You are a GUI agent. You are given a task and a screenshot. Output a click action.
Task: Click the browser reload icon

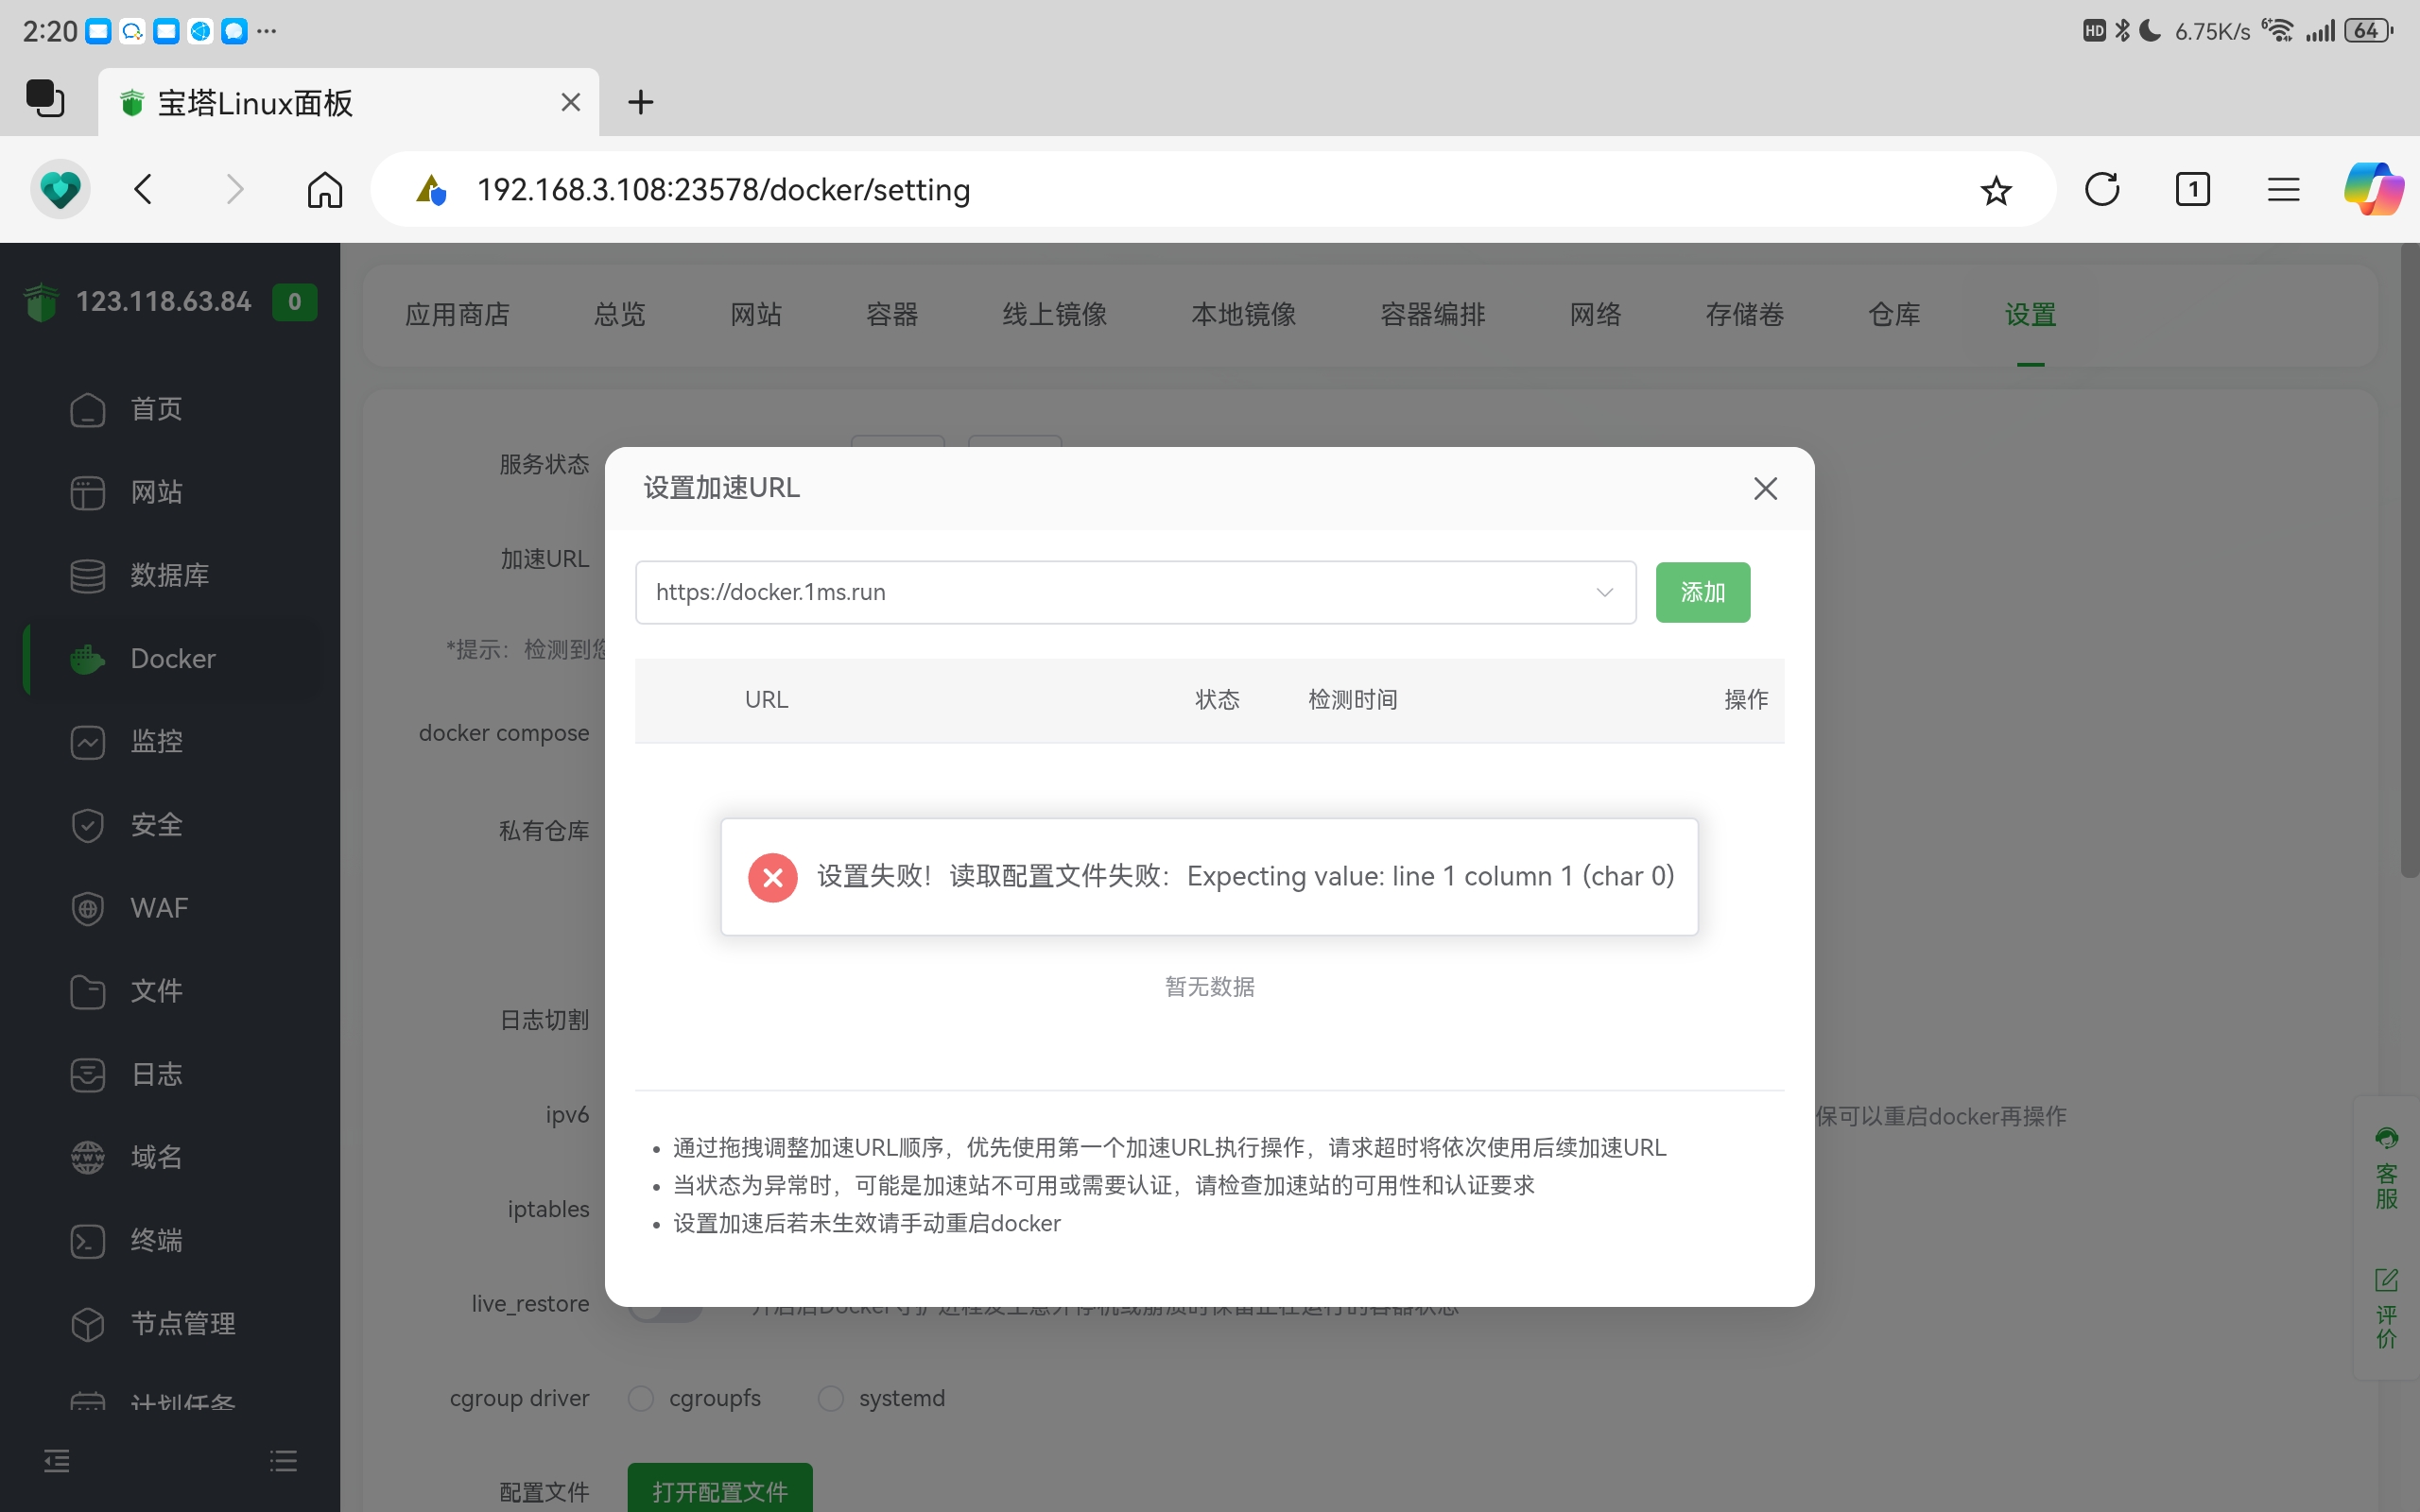2101,189
